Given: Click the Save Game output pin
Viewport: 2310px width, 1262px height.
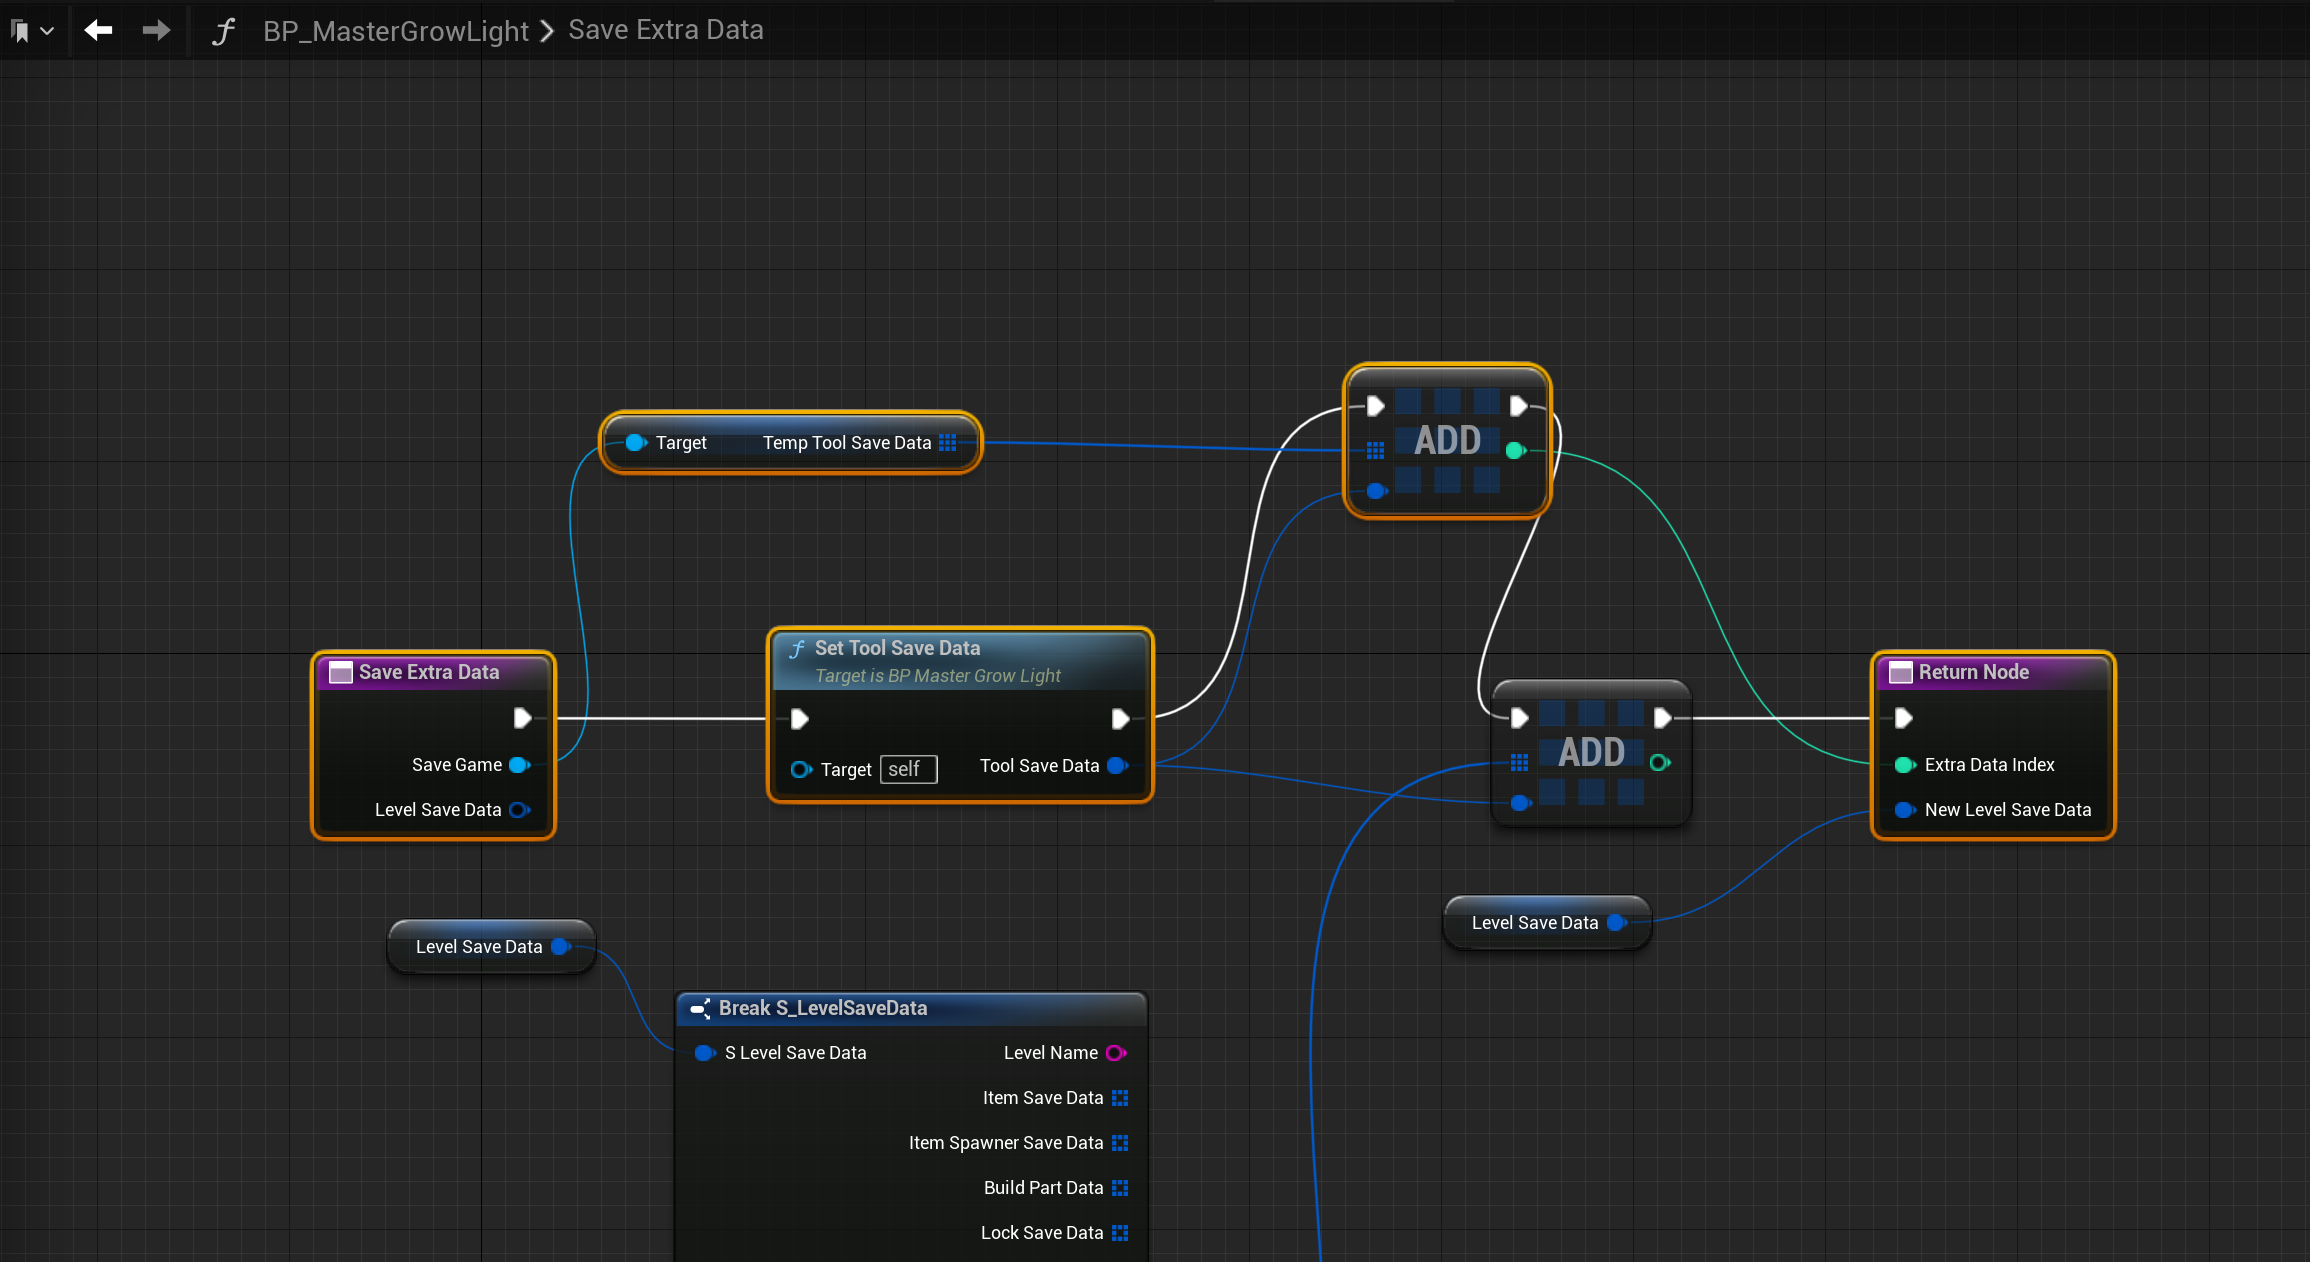Looking at the screenshot, I should 519,765.
